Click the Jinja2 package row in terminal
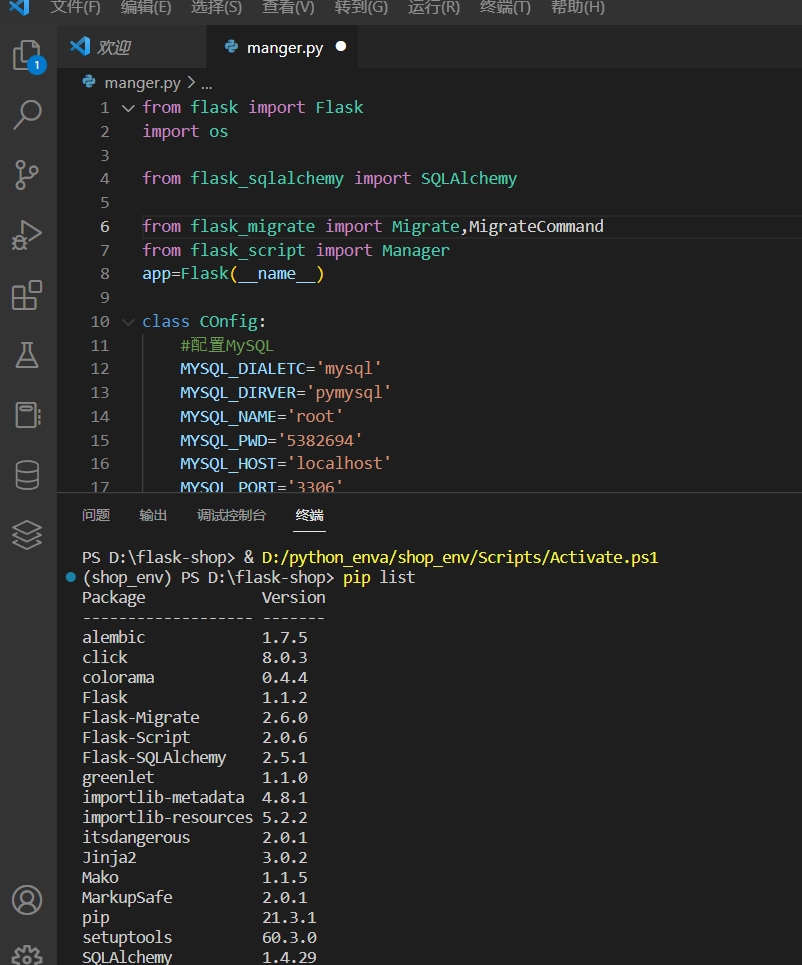Viewport: 802px width, 965px height. [195, 857]
